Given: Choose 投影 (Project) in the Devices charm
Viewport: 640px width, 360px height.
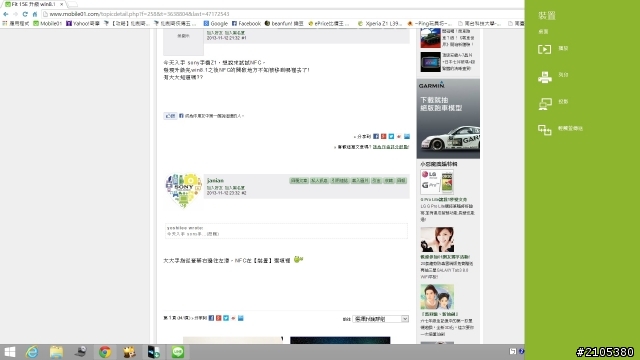Looking at the screenshot, I should pyautogui.click(x=553, y=103).
